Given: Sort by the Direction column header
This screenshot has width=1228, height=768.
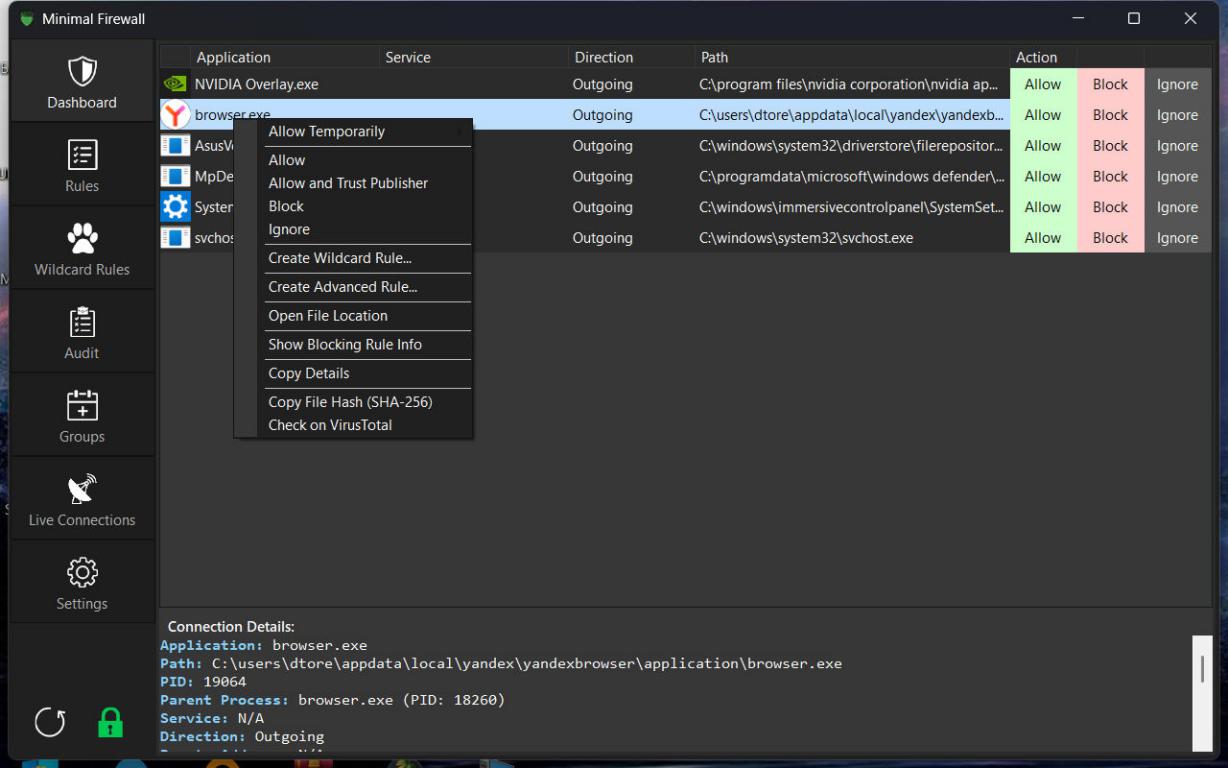Looking at the screenshot, I should pyautogui.click(x=604, y=57).
